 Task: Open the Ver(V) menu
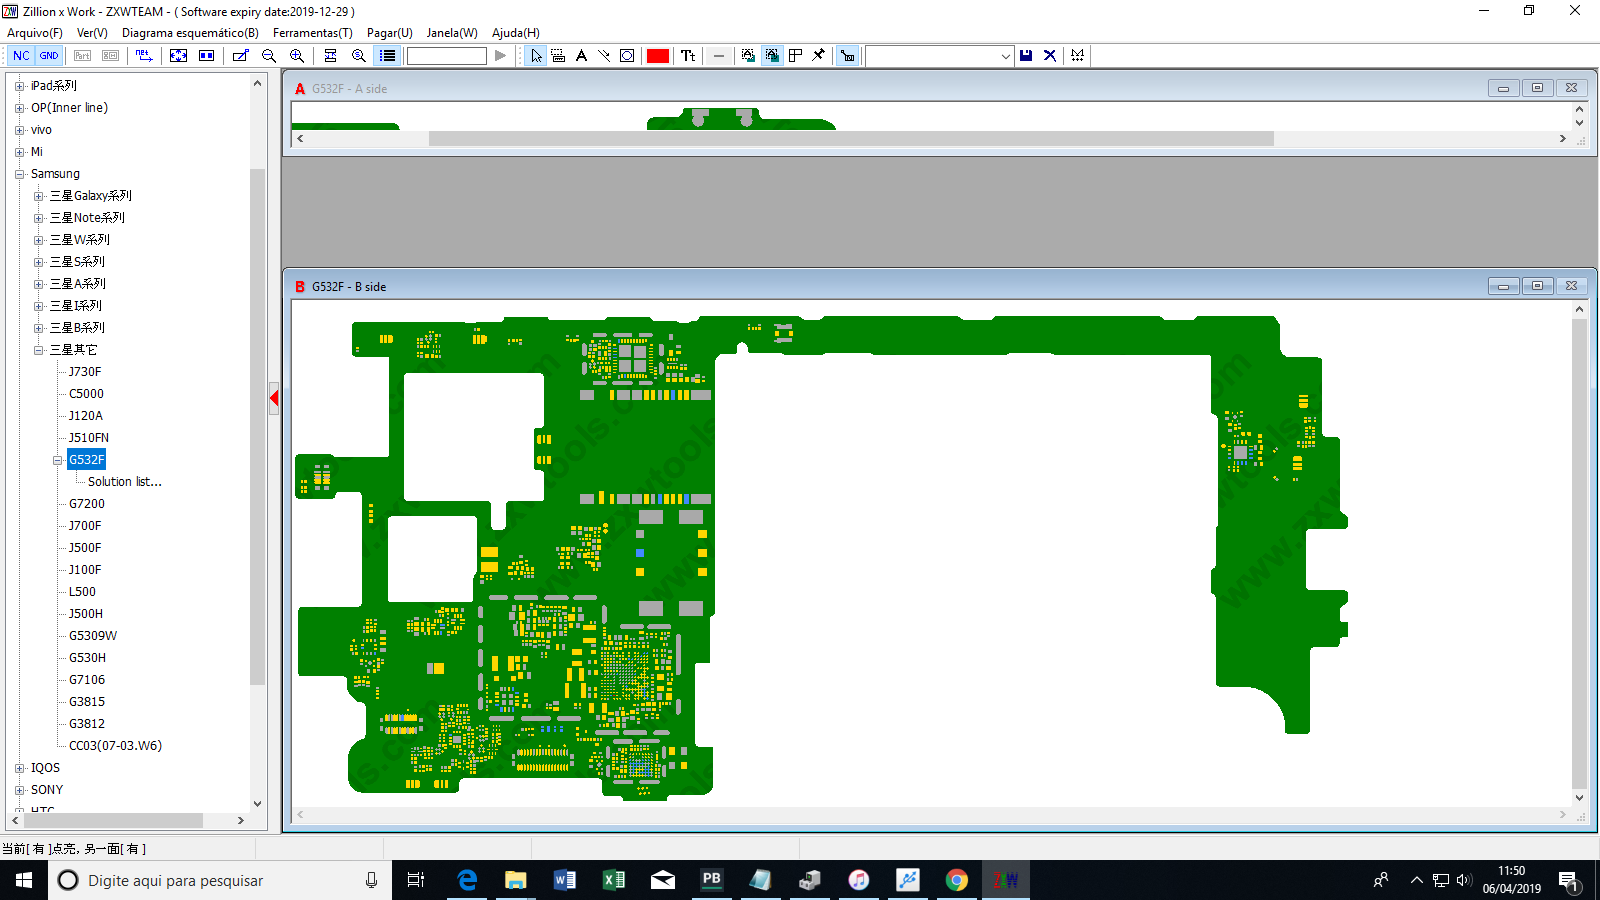(92, 33)
